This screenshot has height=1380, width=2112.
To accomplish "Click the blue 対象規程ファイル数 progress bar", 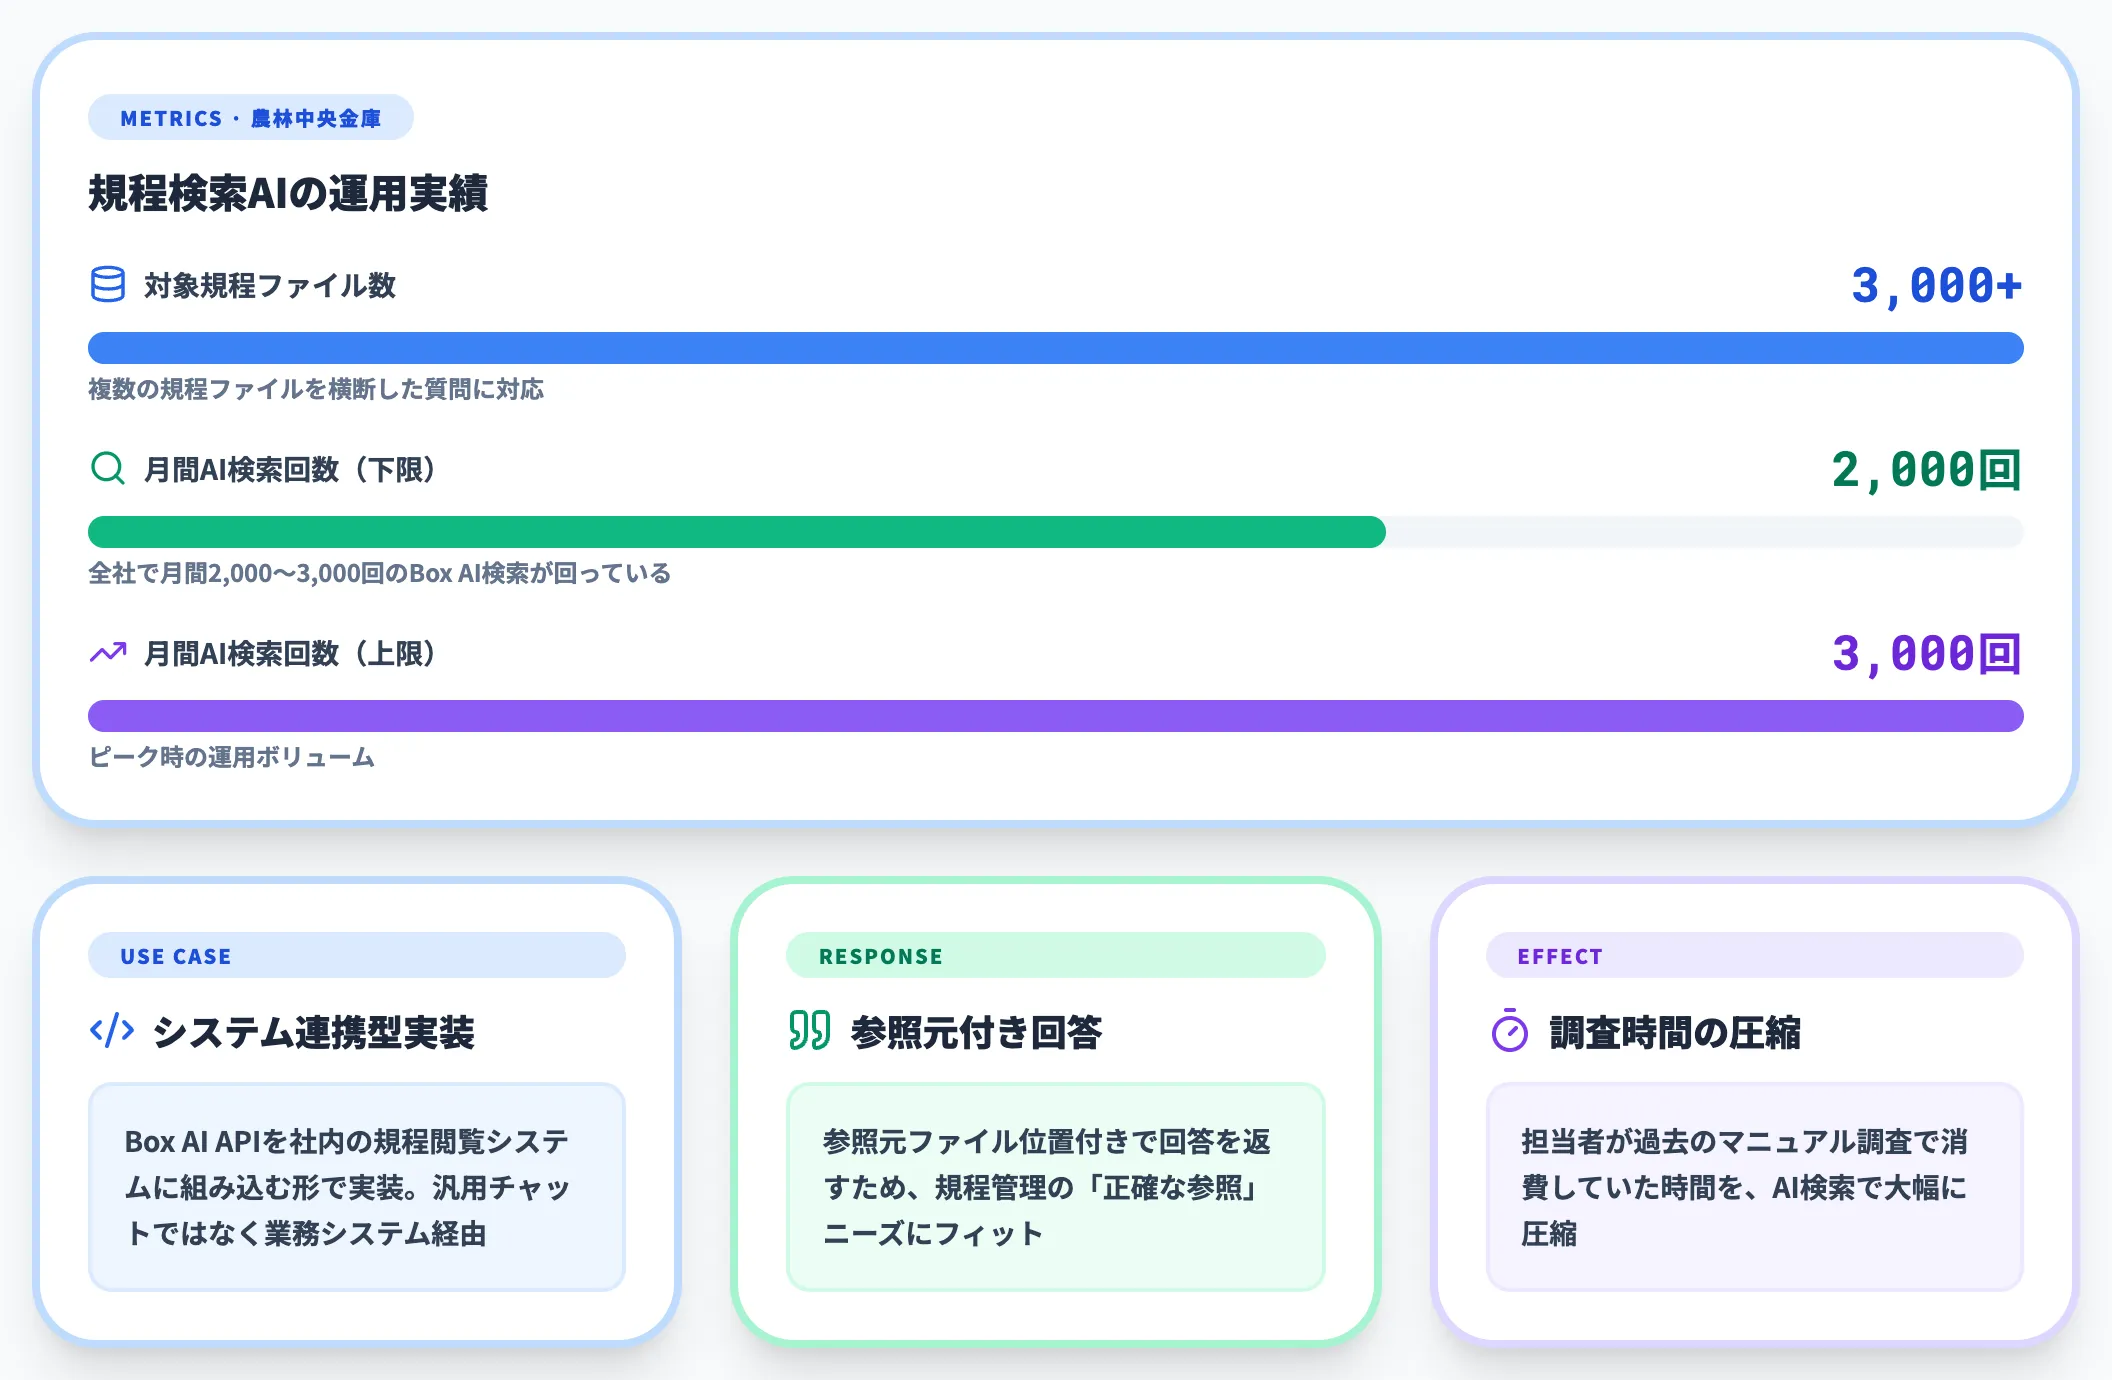I will coord(1056,348).
